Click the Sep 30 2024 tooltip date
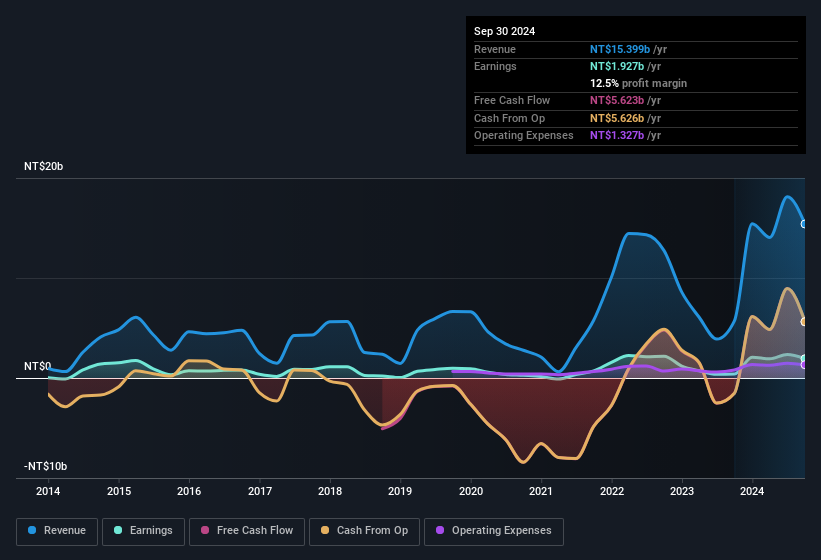Image resolution: width=821 pixels, height=560 pixels. click(504, 31)
